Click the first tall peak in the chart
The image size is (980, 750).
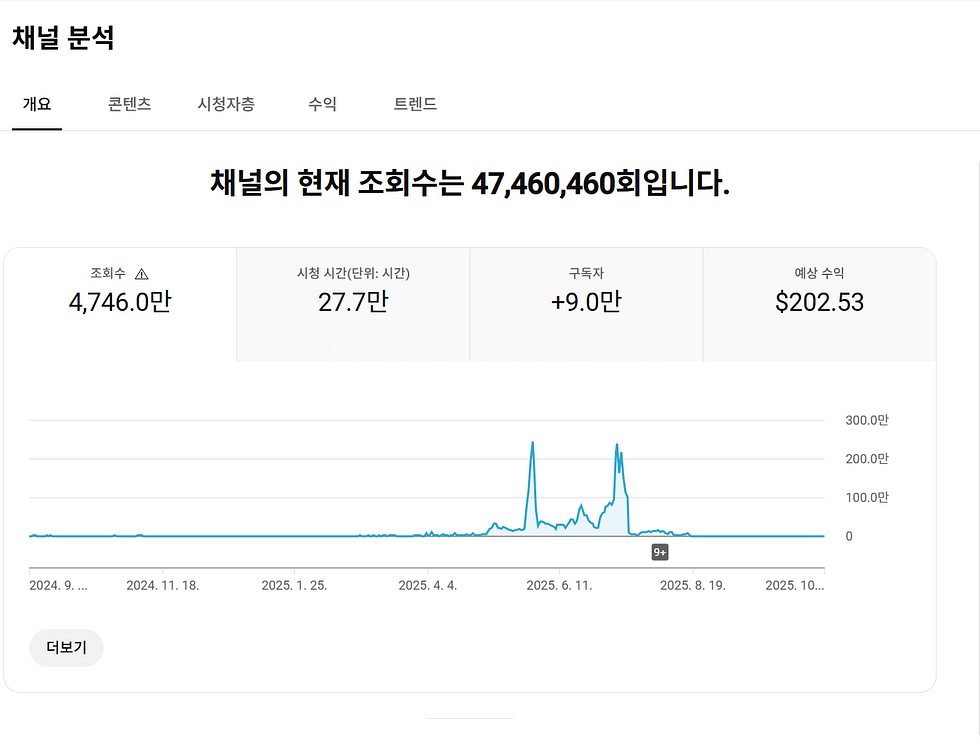[532, 443]
